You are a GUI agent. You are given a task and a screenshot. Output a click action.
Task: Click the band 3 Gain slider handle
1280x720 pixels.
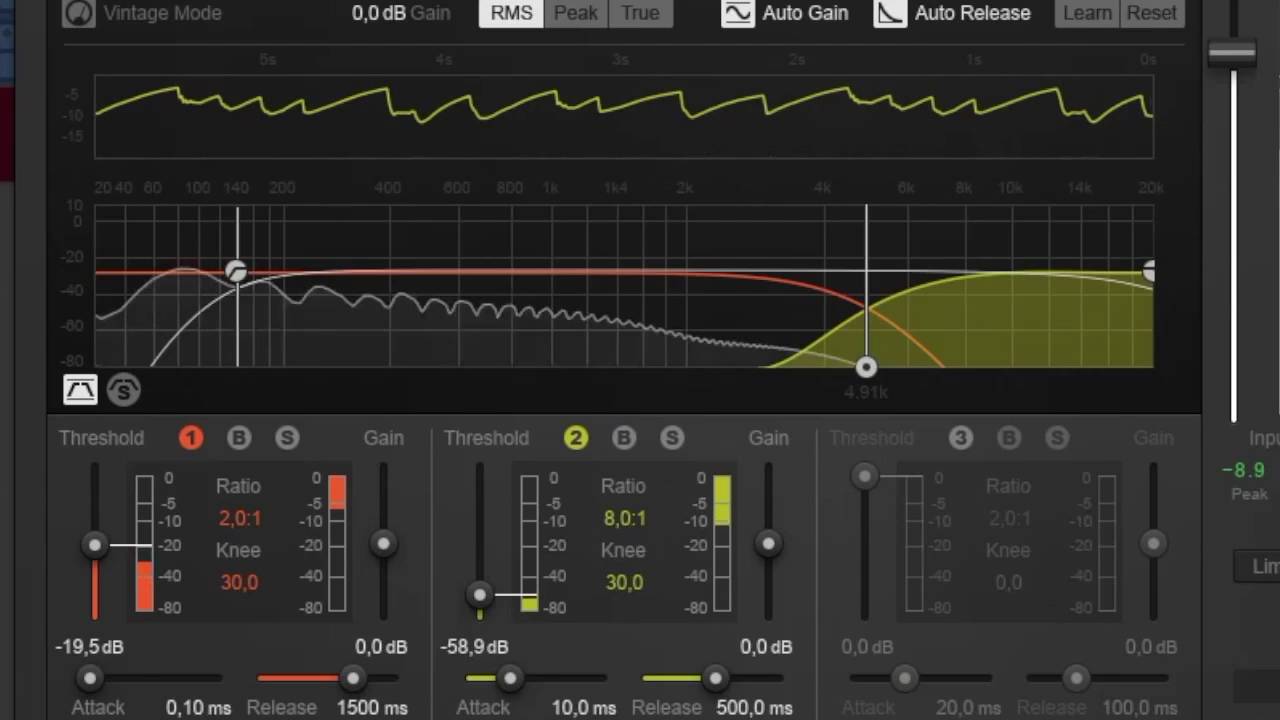(x=1153, y=543)
